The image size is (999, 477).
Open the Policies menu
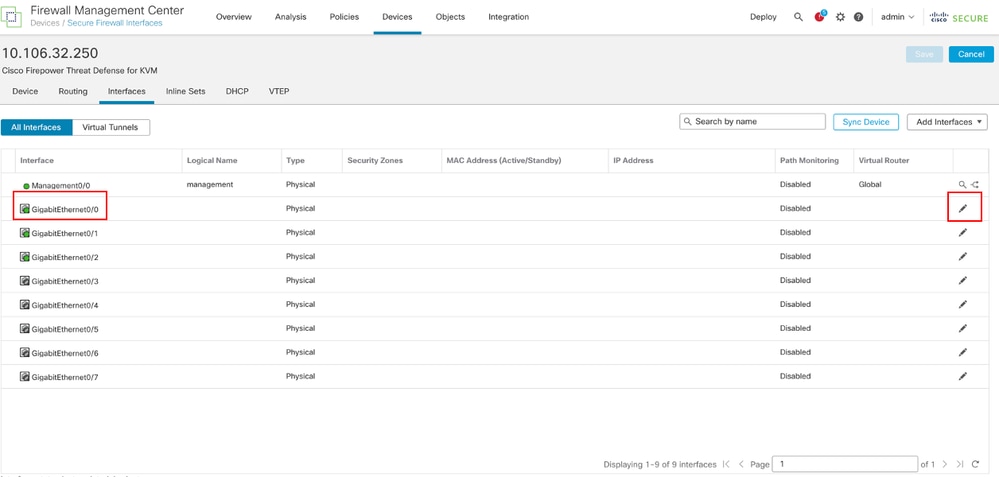click(x=344, y=17)
